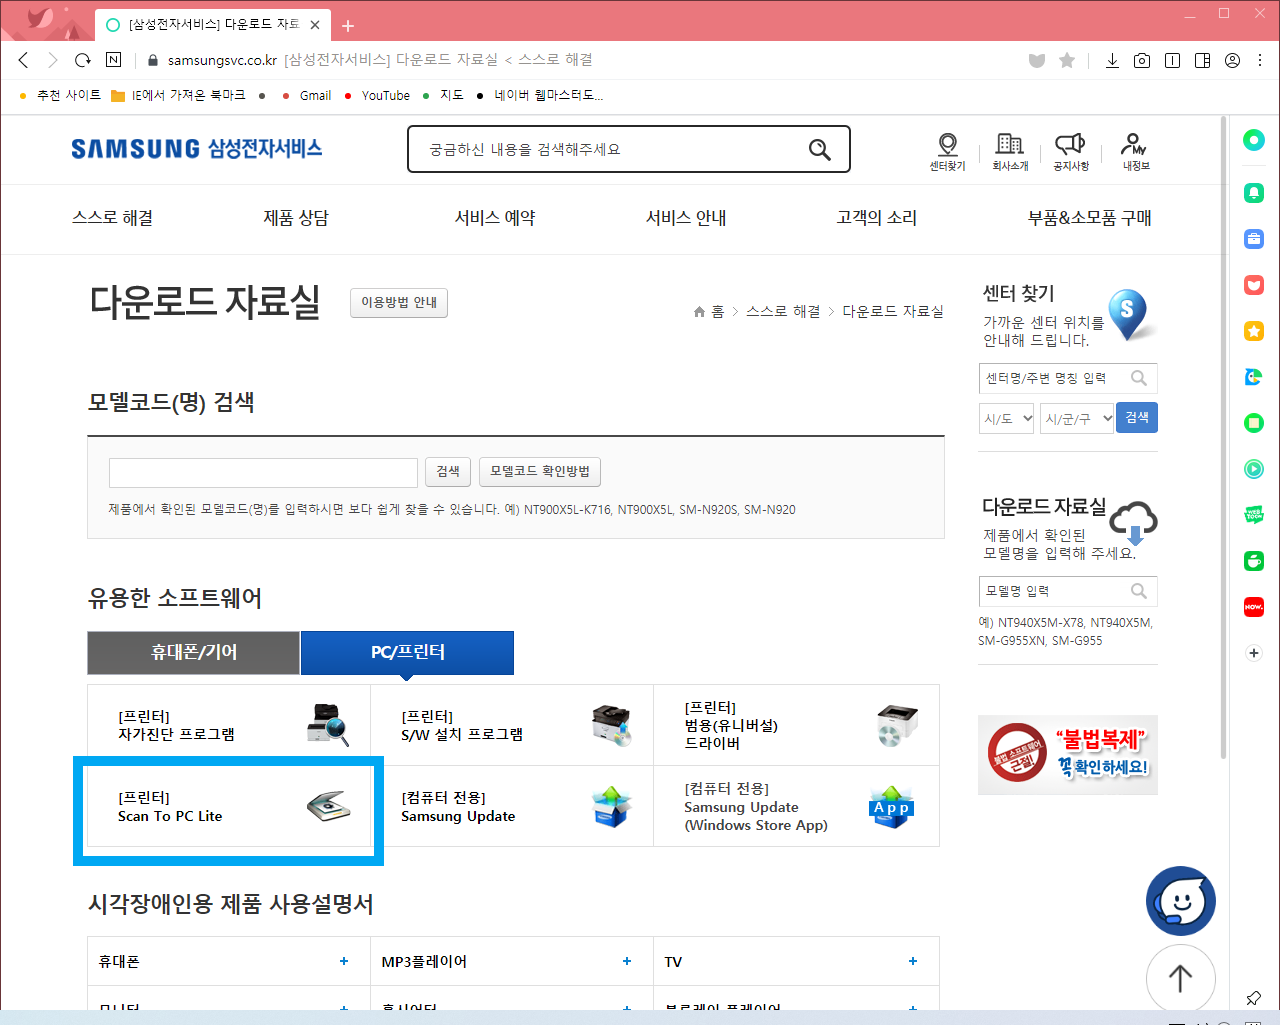Reload the page with refresh icon
The width and height of the screenshot is (1280, 1025).
coord(83,60)
